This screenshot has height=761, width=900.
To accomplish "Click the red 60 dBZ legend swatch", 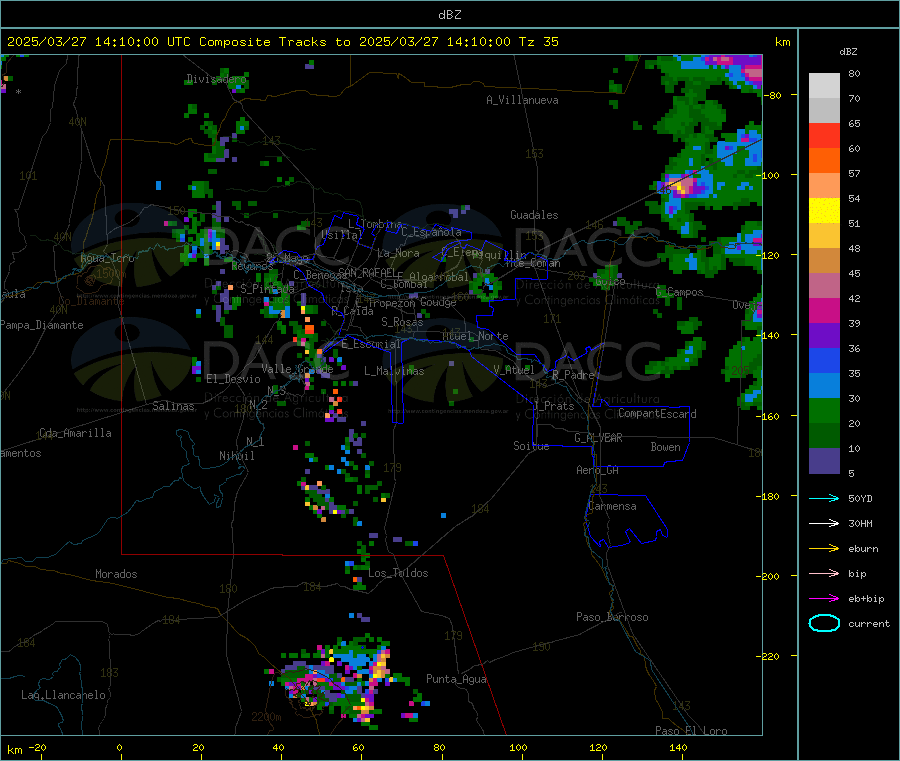I will (x=824, y=135).
